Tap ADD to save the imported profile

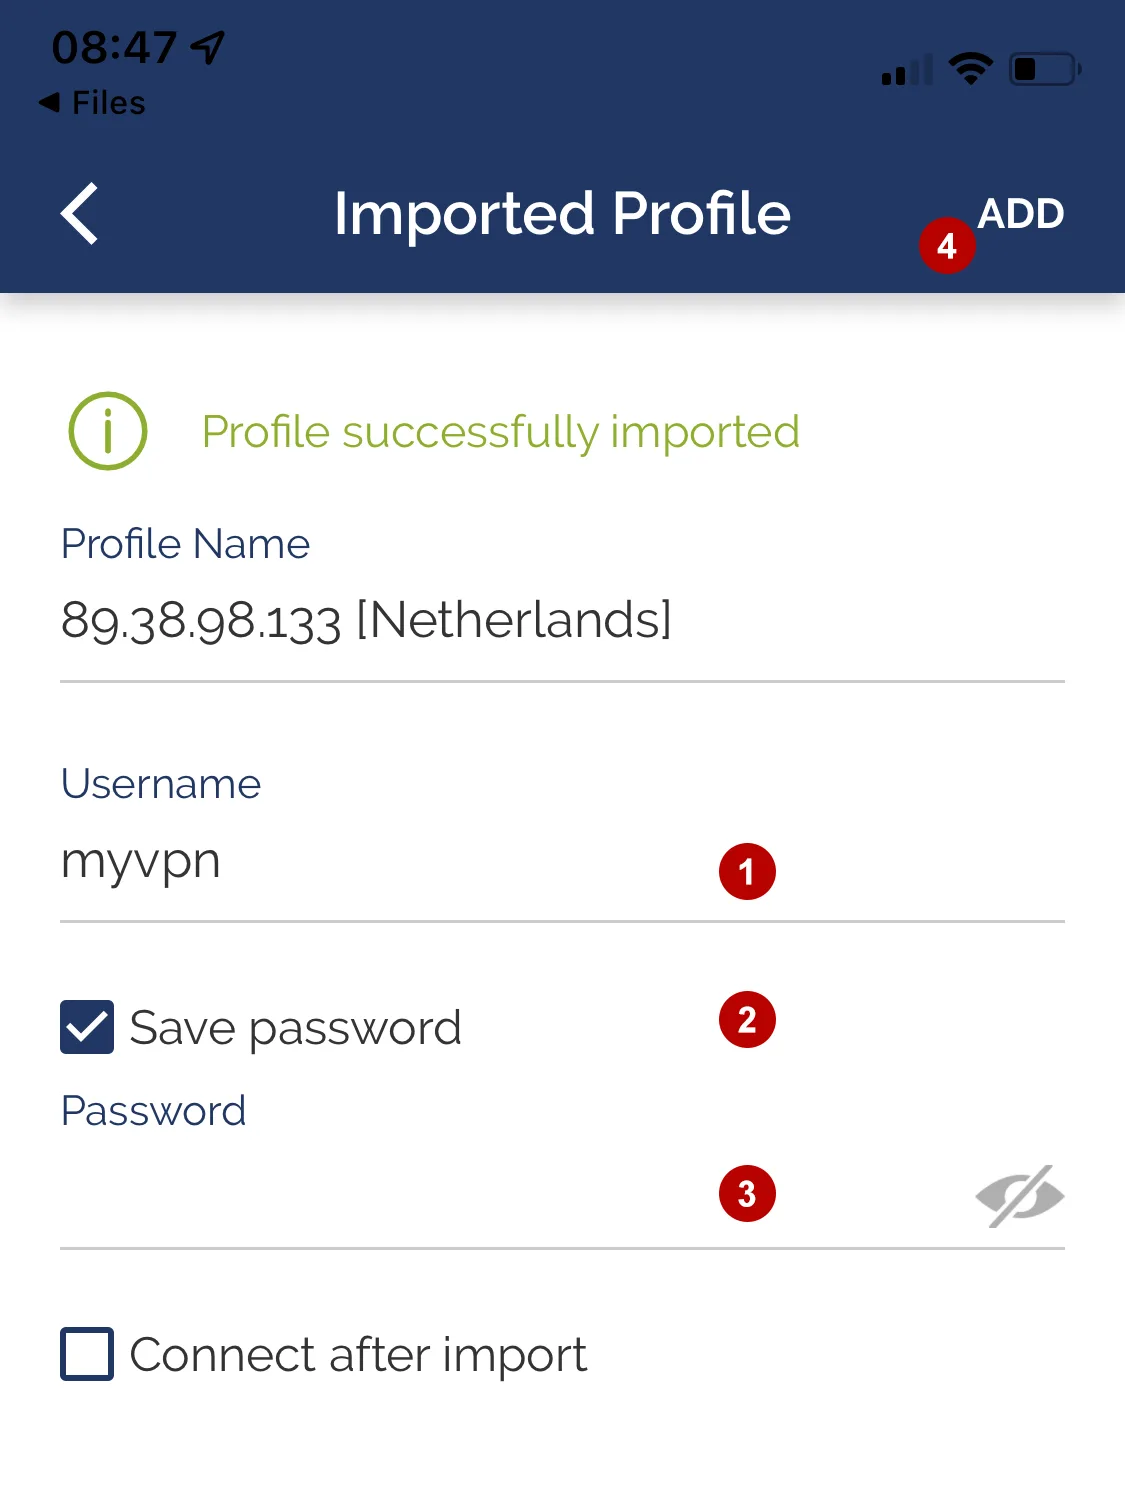pos(1022,213)
